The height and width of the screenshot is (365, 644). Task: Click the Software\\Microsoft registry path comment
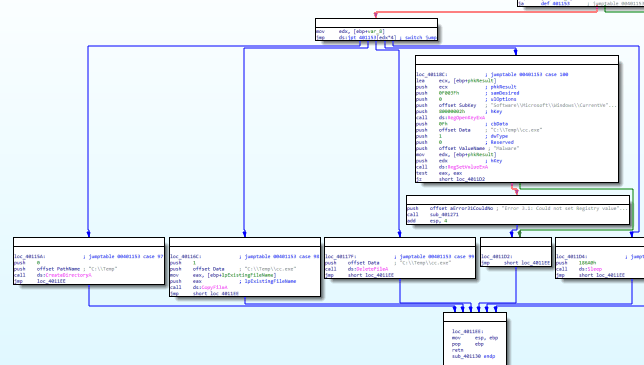pyautogui.click(x=554, y=105)
